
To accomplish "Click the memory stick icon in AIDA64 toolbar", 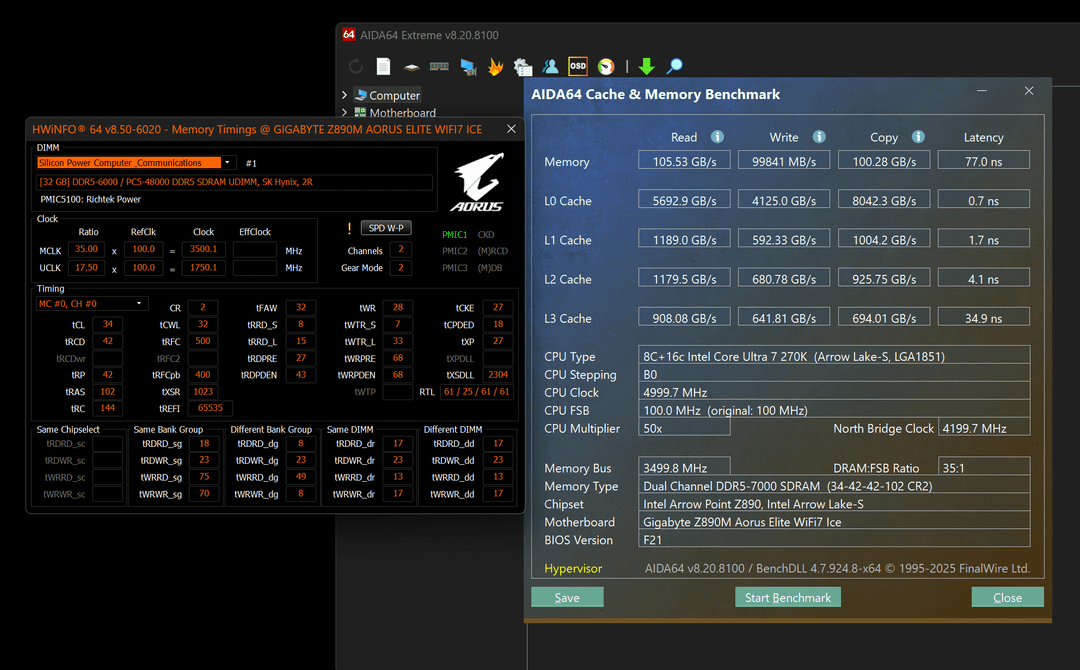I will [439, 66].
